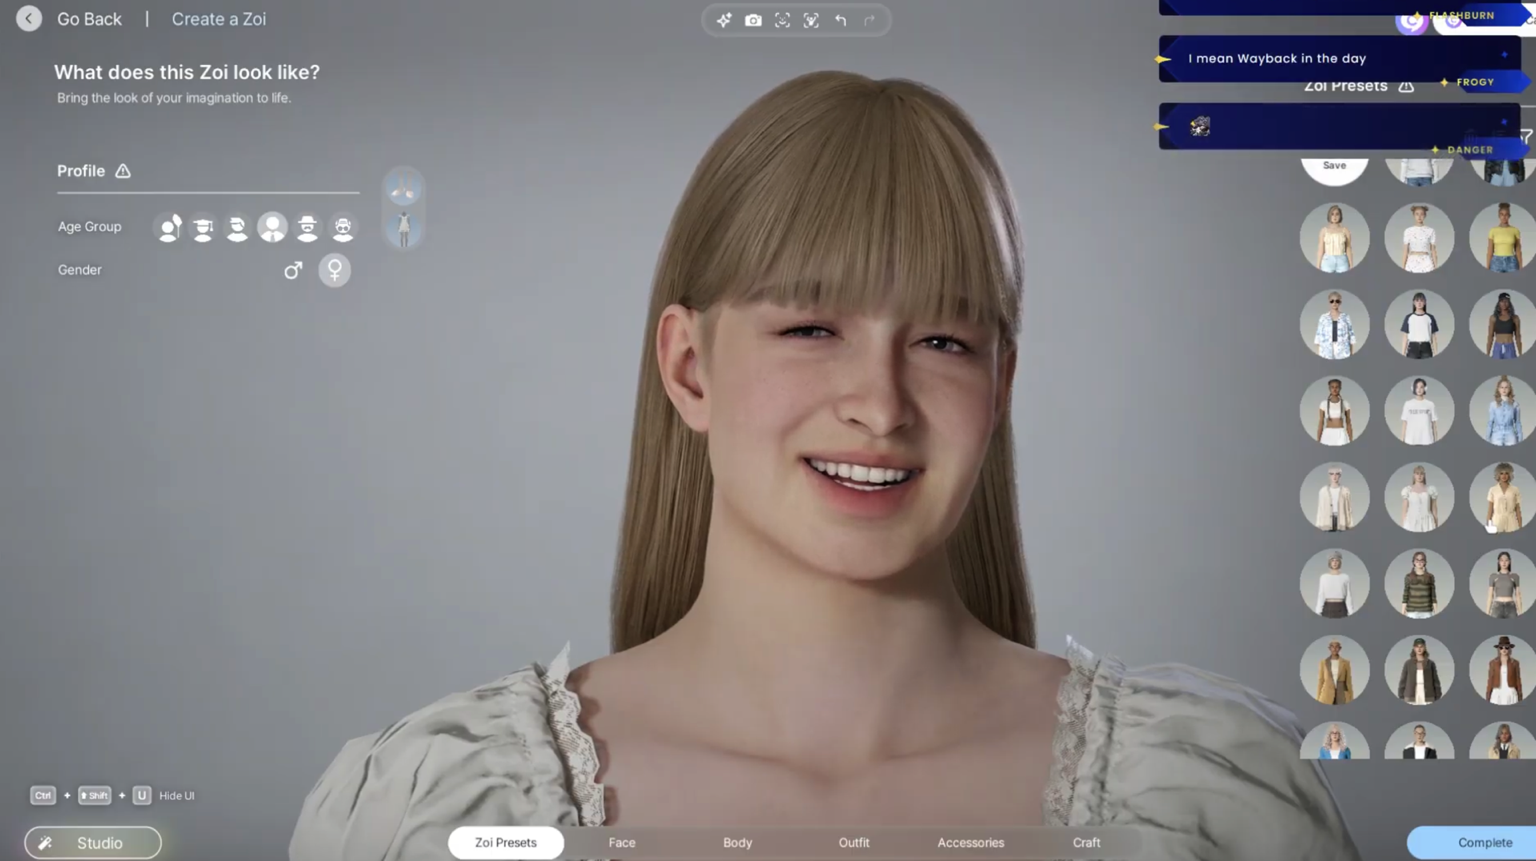
Task: Open Studio mode
Action: [93, 843]
